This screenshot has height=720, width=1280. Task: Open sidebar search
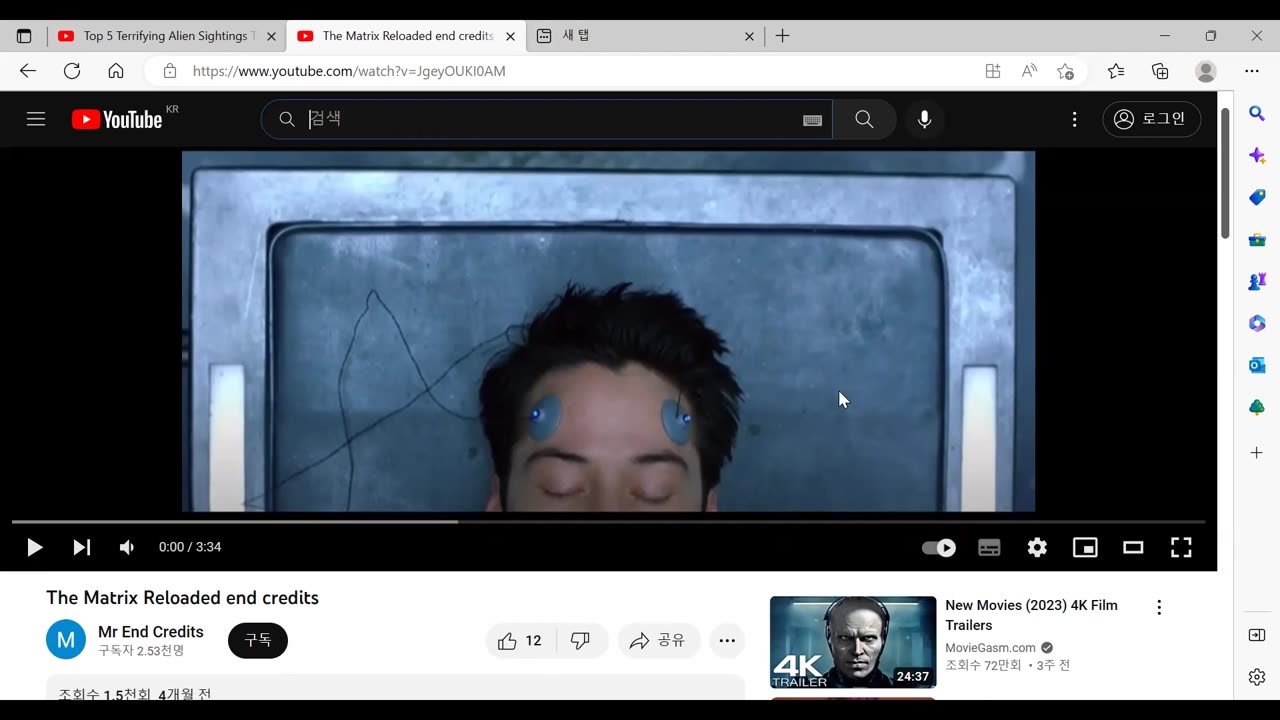tap(1257, 113)
